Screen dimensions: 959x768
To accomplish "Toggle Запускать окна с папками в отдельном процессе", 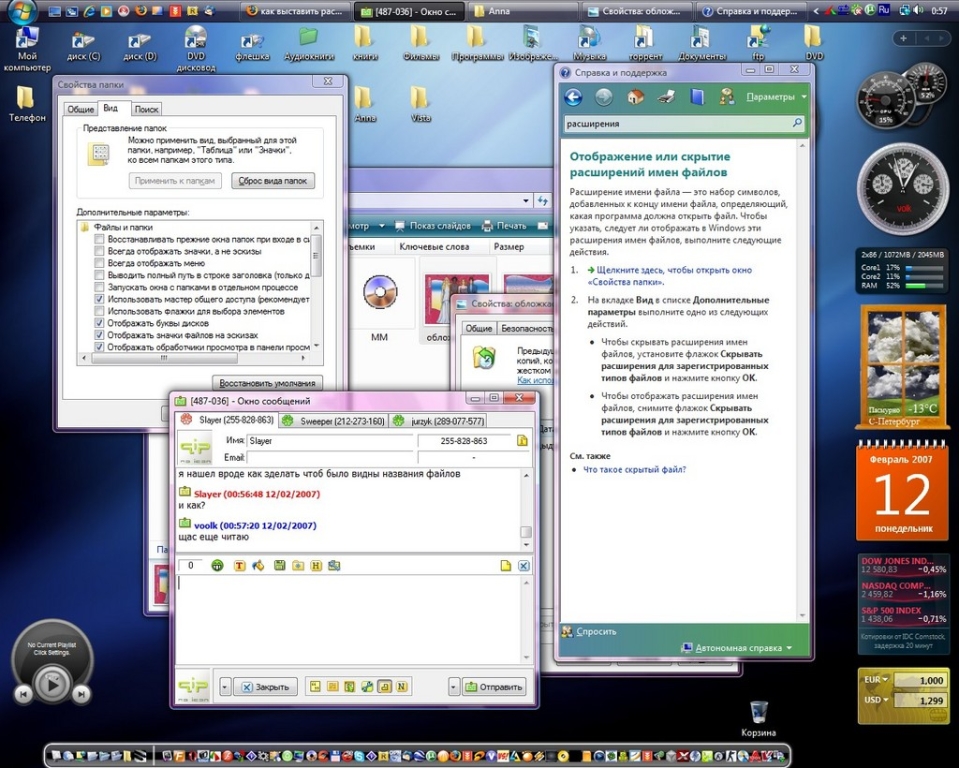I will click(x=99, y=287).
